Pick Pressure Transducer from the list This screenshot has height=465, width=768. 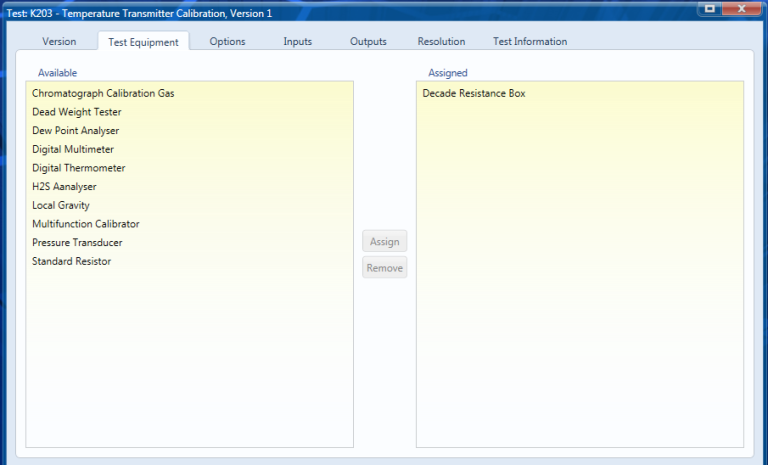pos(77,243)
